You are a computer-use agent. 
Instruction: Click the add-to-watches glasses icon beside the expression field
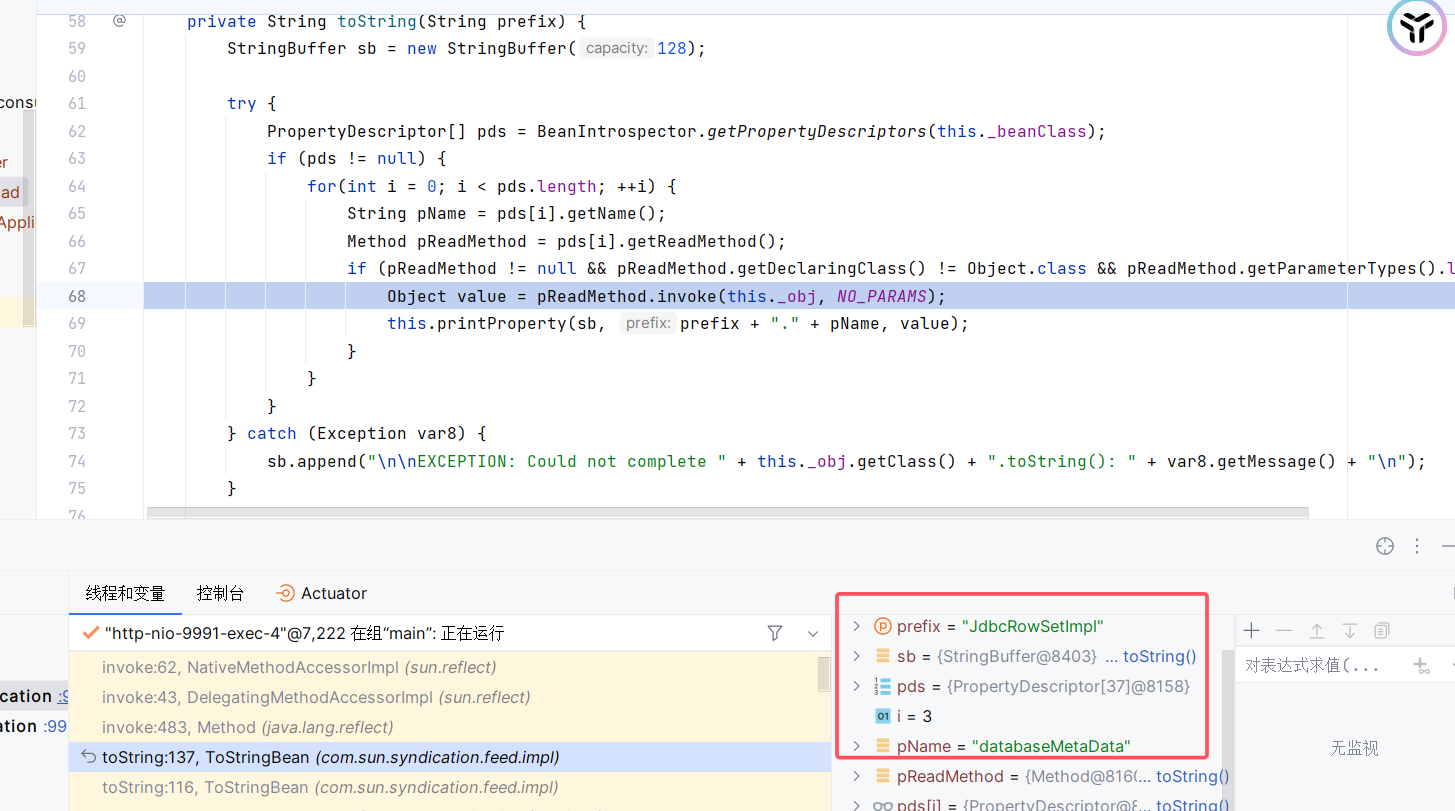point(1421,665)
